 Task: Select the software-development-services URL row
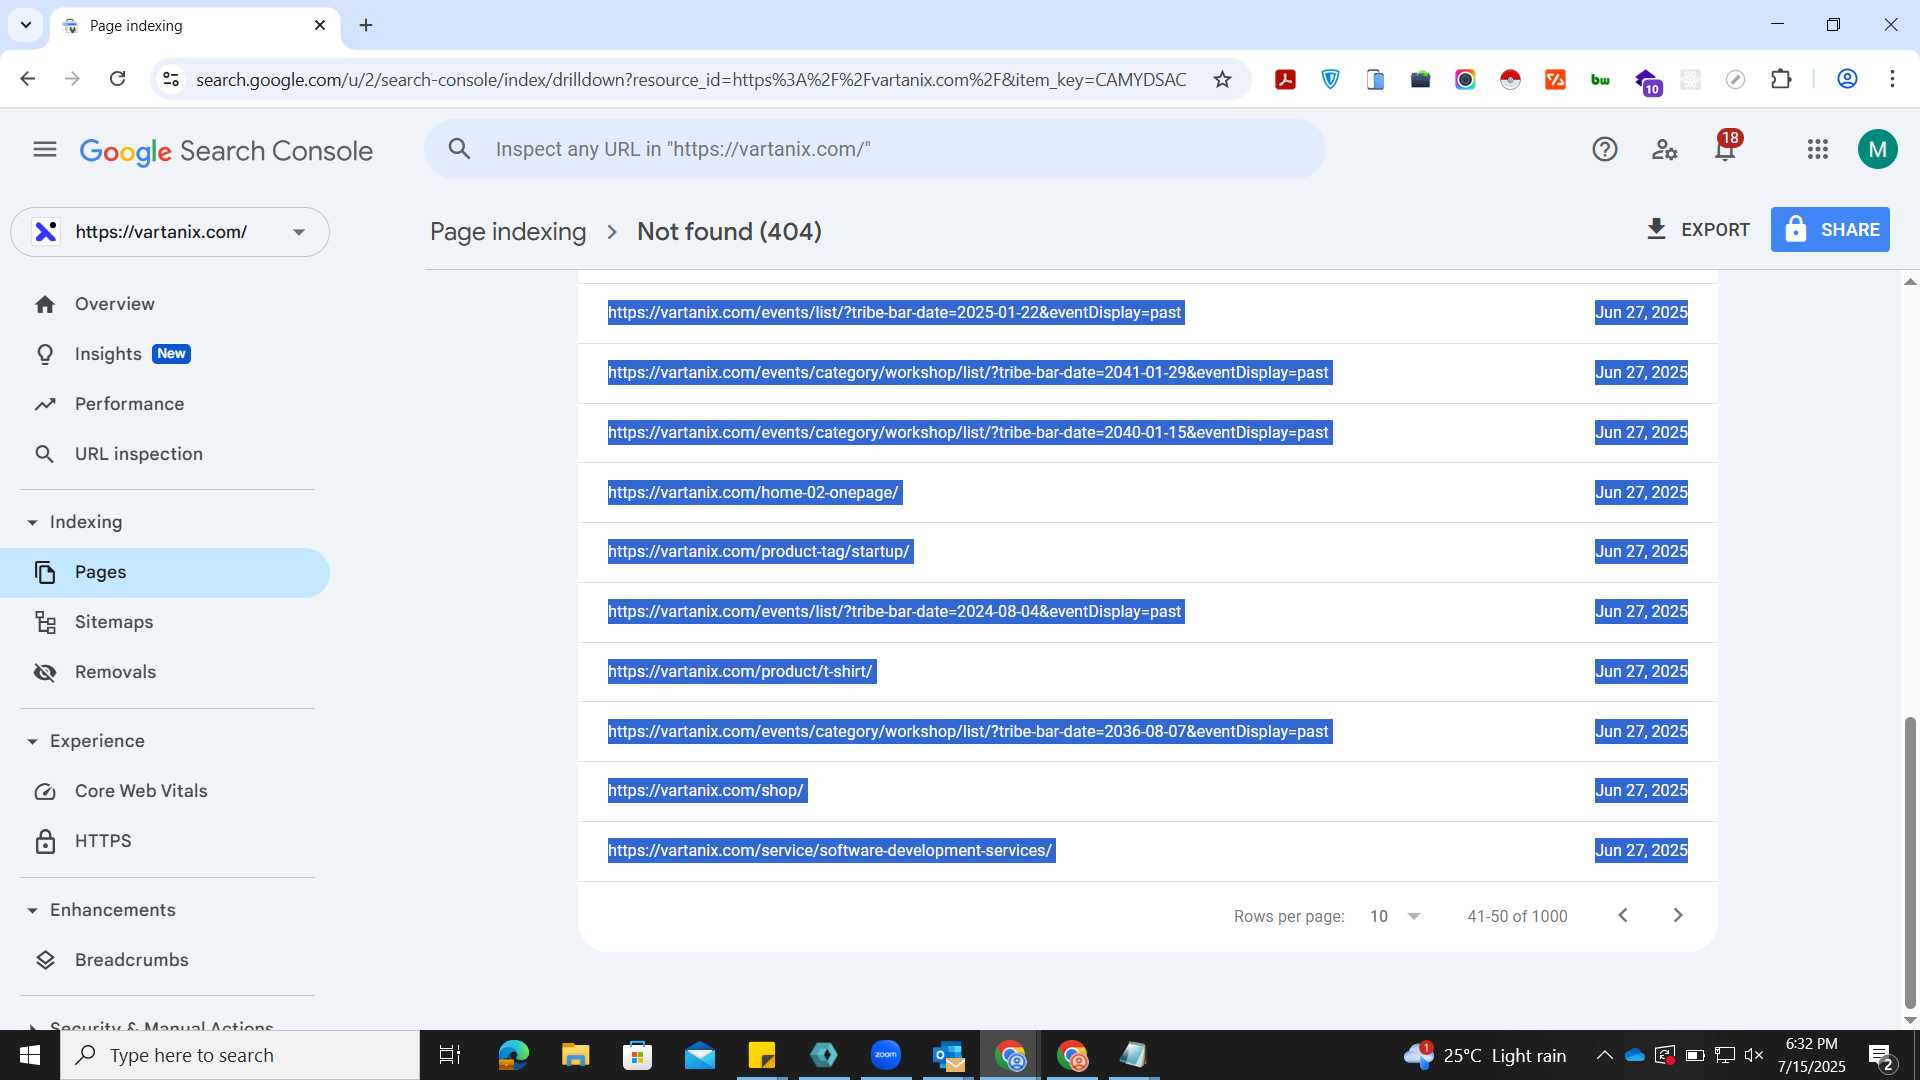pos(1147,851)
